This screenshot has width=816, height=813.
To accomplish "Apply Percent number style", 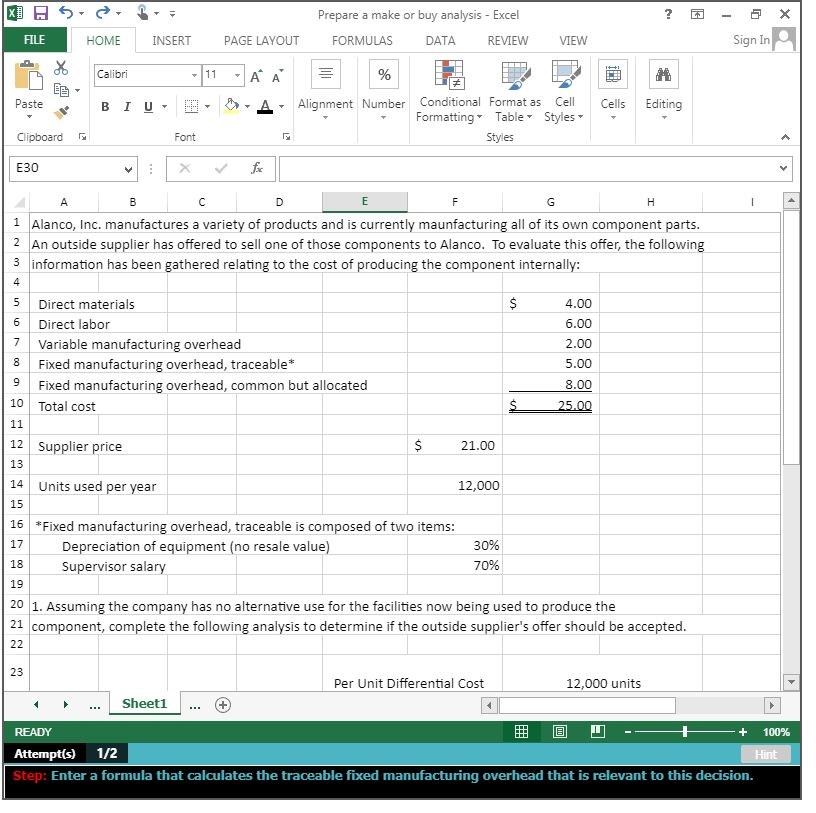I will pos(384,73).
